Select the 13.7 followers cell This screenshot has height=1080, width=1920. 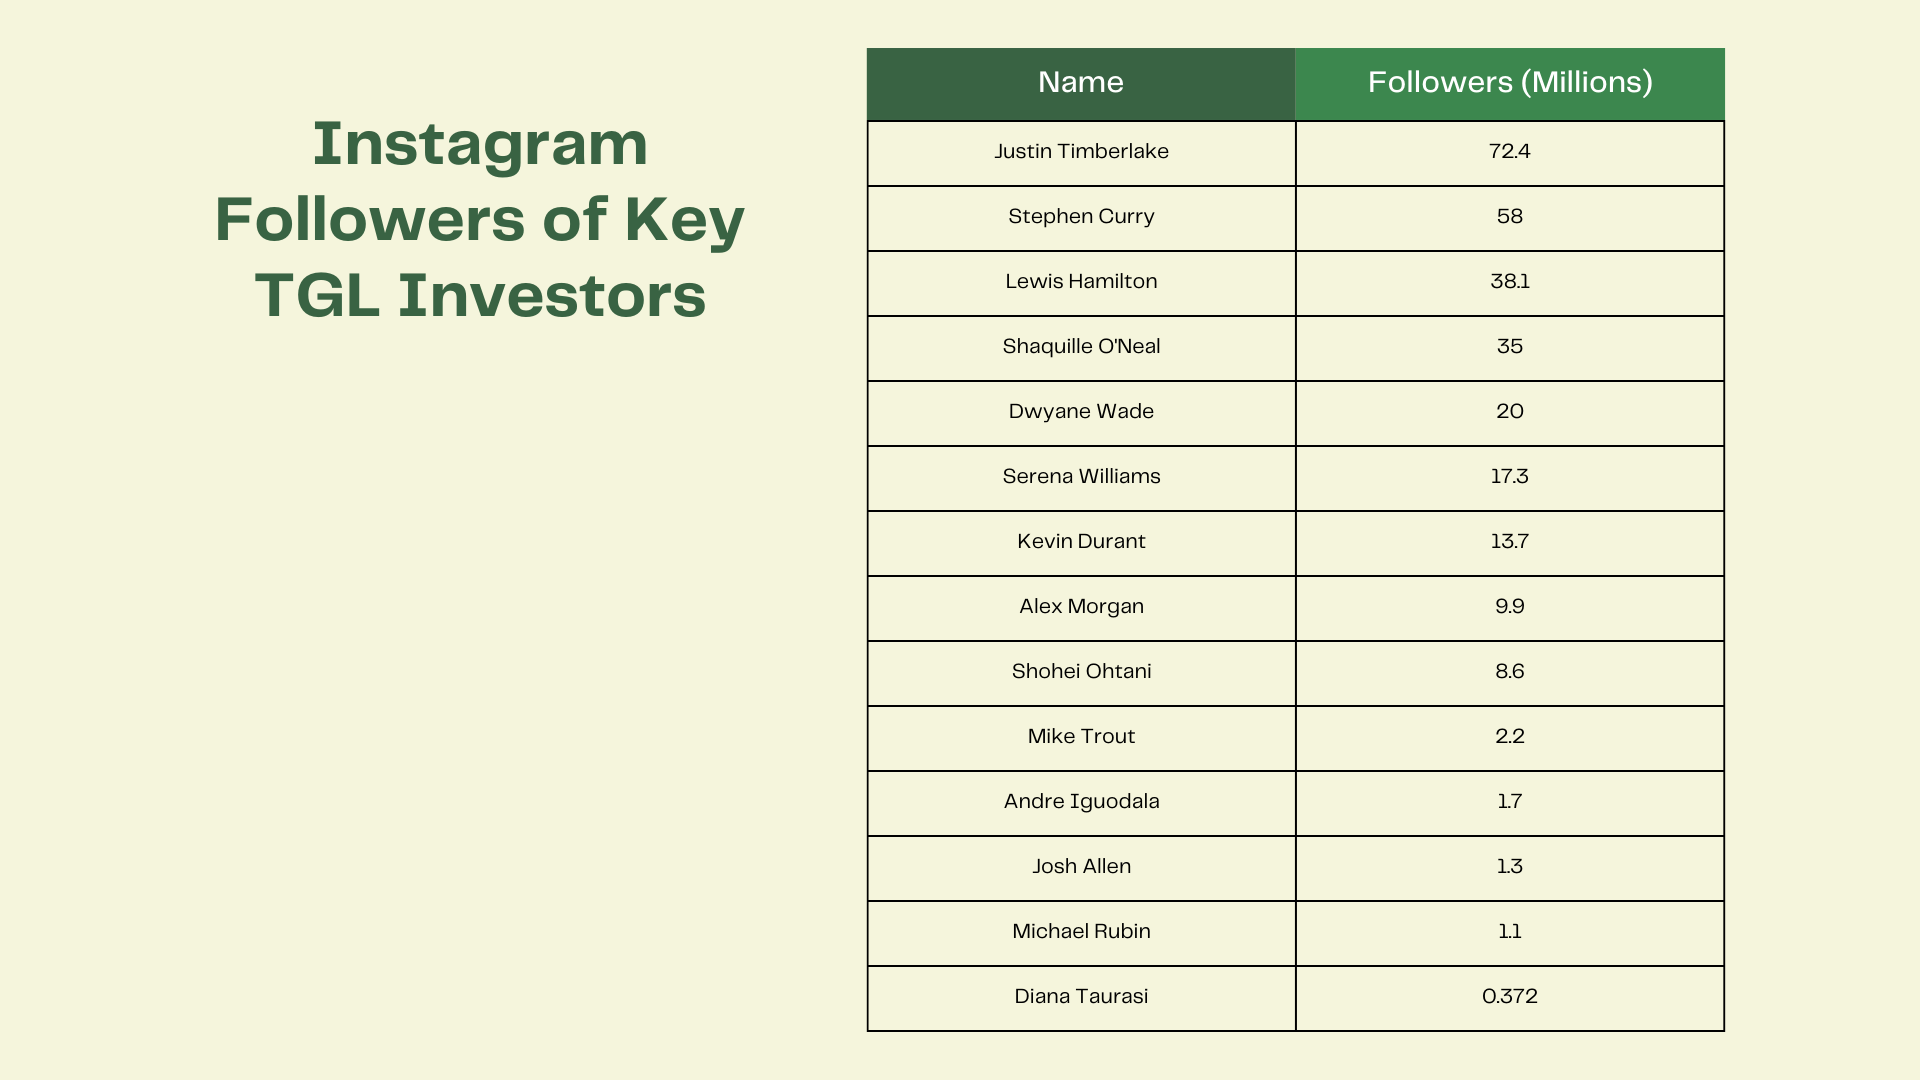click(1509, 542)
